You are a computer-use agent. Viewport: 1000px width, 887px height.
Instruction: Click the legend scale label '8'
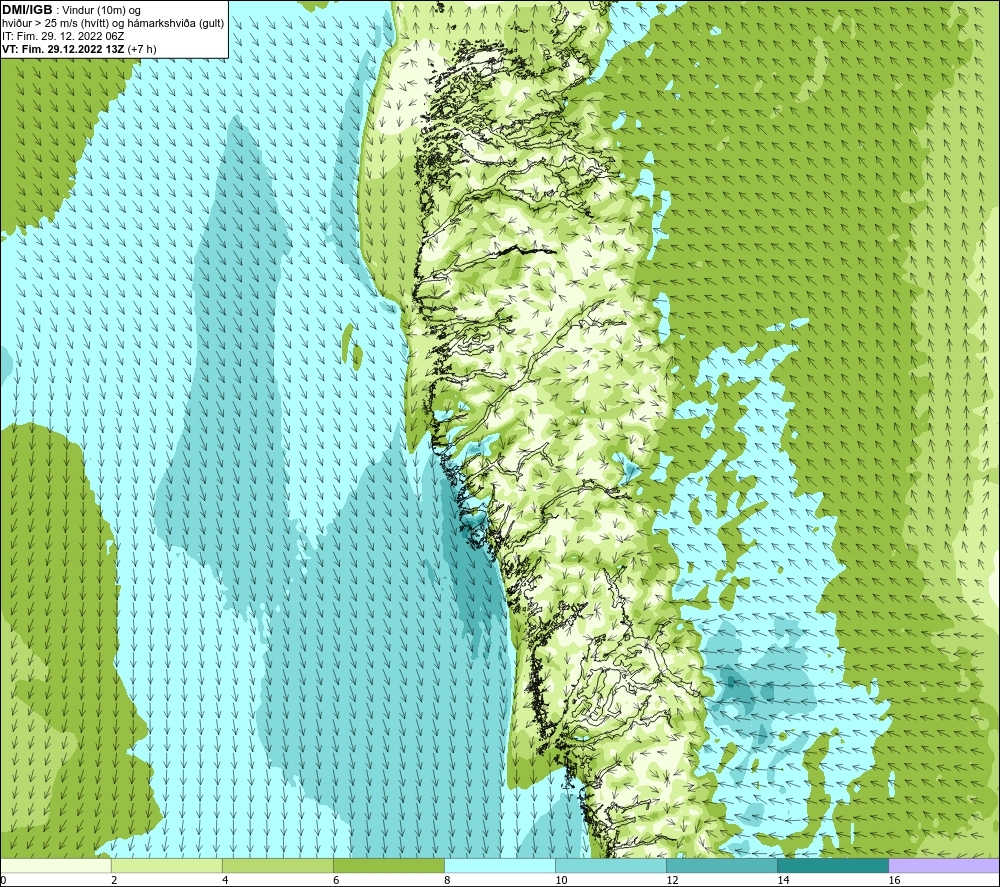point(447,880)
